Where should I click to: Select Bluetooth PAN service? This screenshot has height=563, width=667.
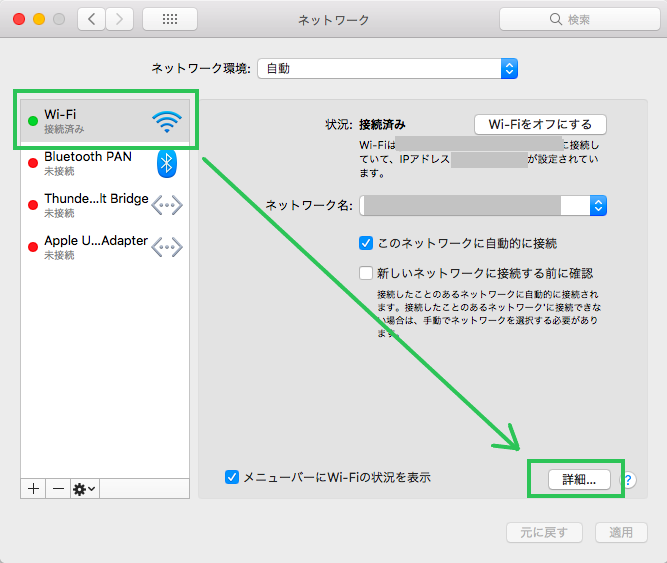tap(105, 163)
